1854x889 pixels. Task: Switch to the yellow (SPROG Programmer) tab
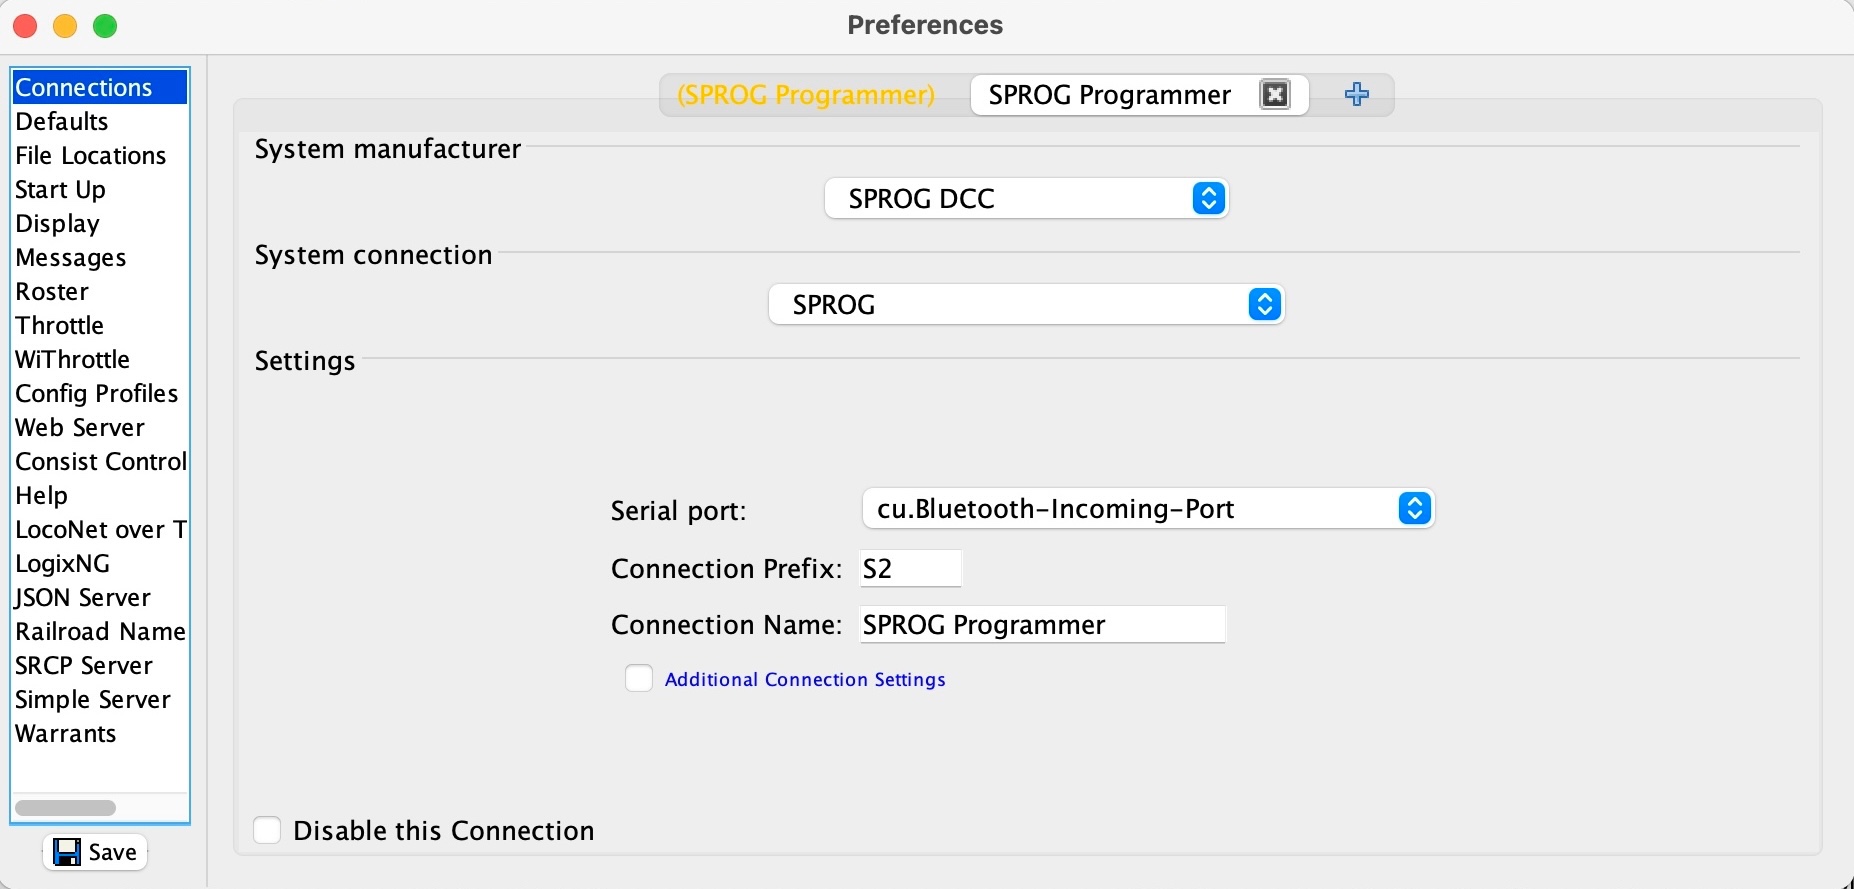[806, 95]
